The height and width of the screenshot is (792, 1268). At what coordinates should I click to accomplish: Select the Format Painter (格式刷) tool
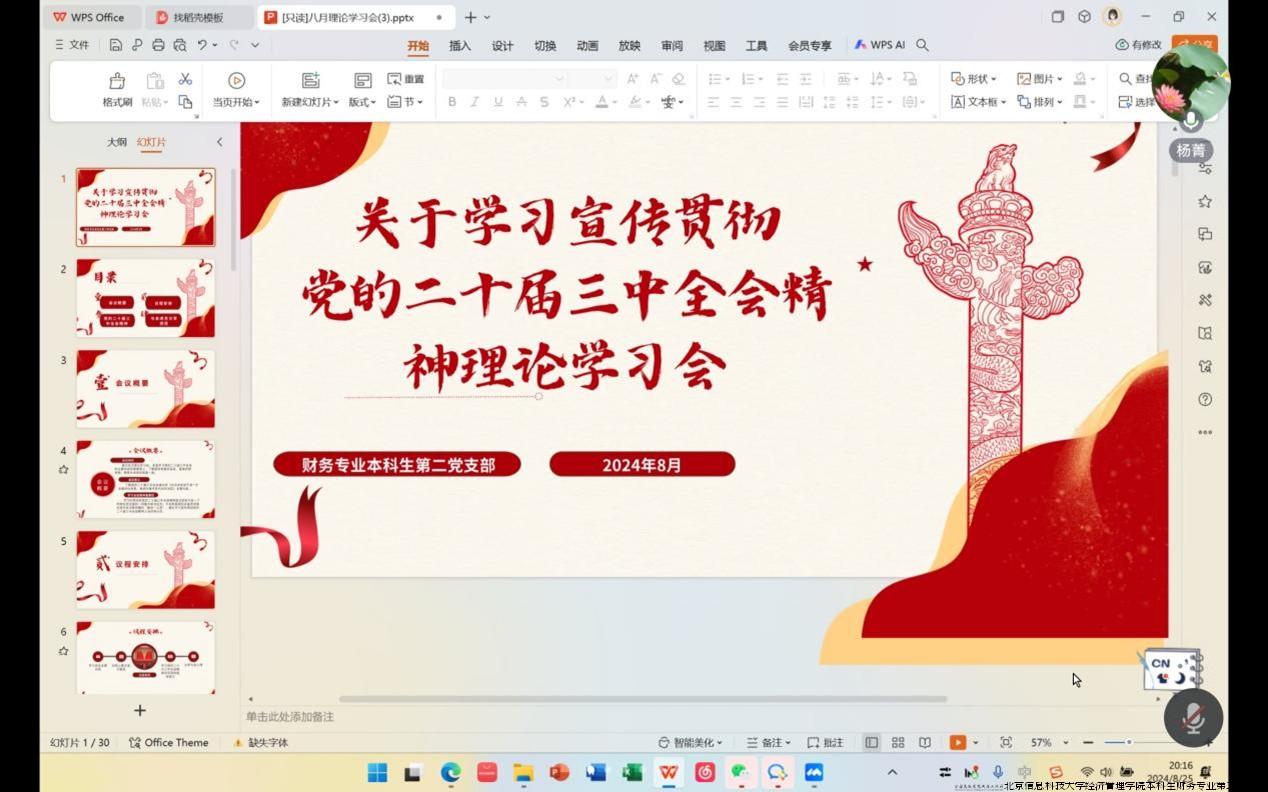click(x=116, y=88)
